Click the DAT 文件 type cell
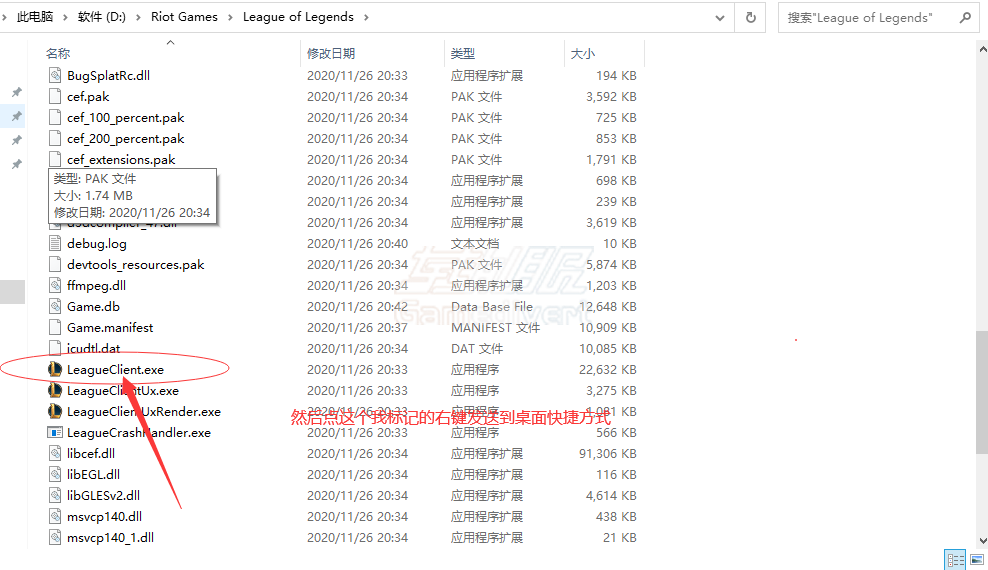 (477, 348)
